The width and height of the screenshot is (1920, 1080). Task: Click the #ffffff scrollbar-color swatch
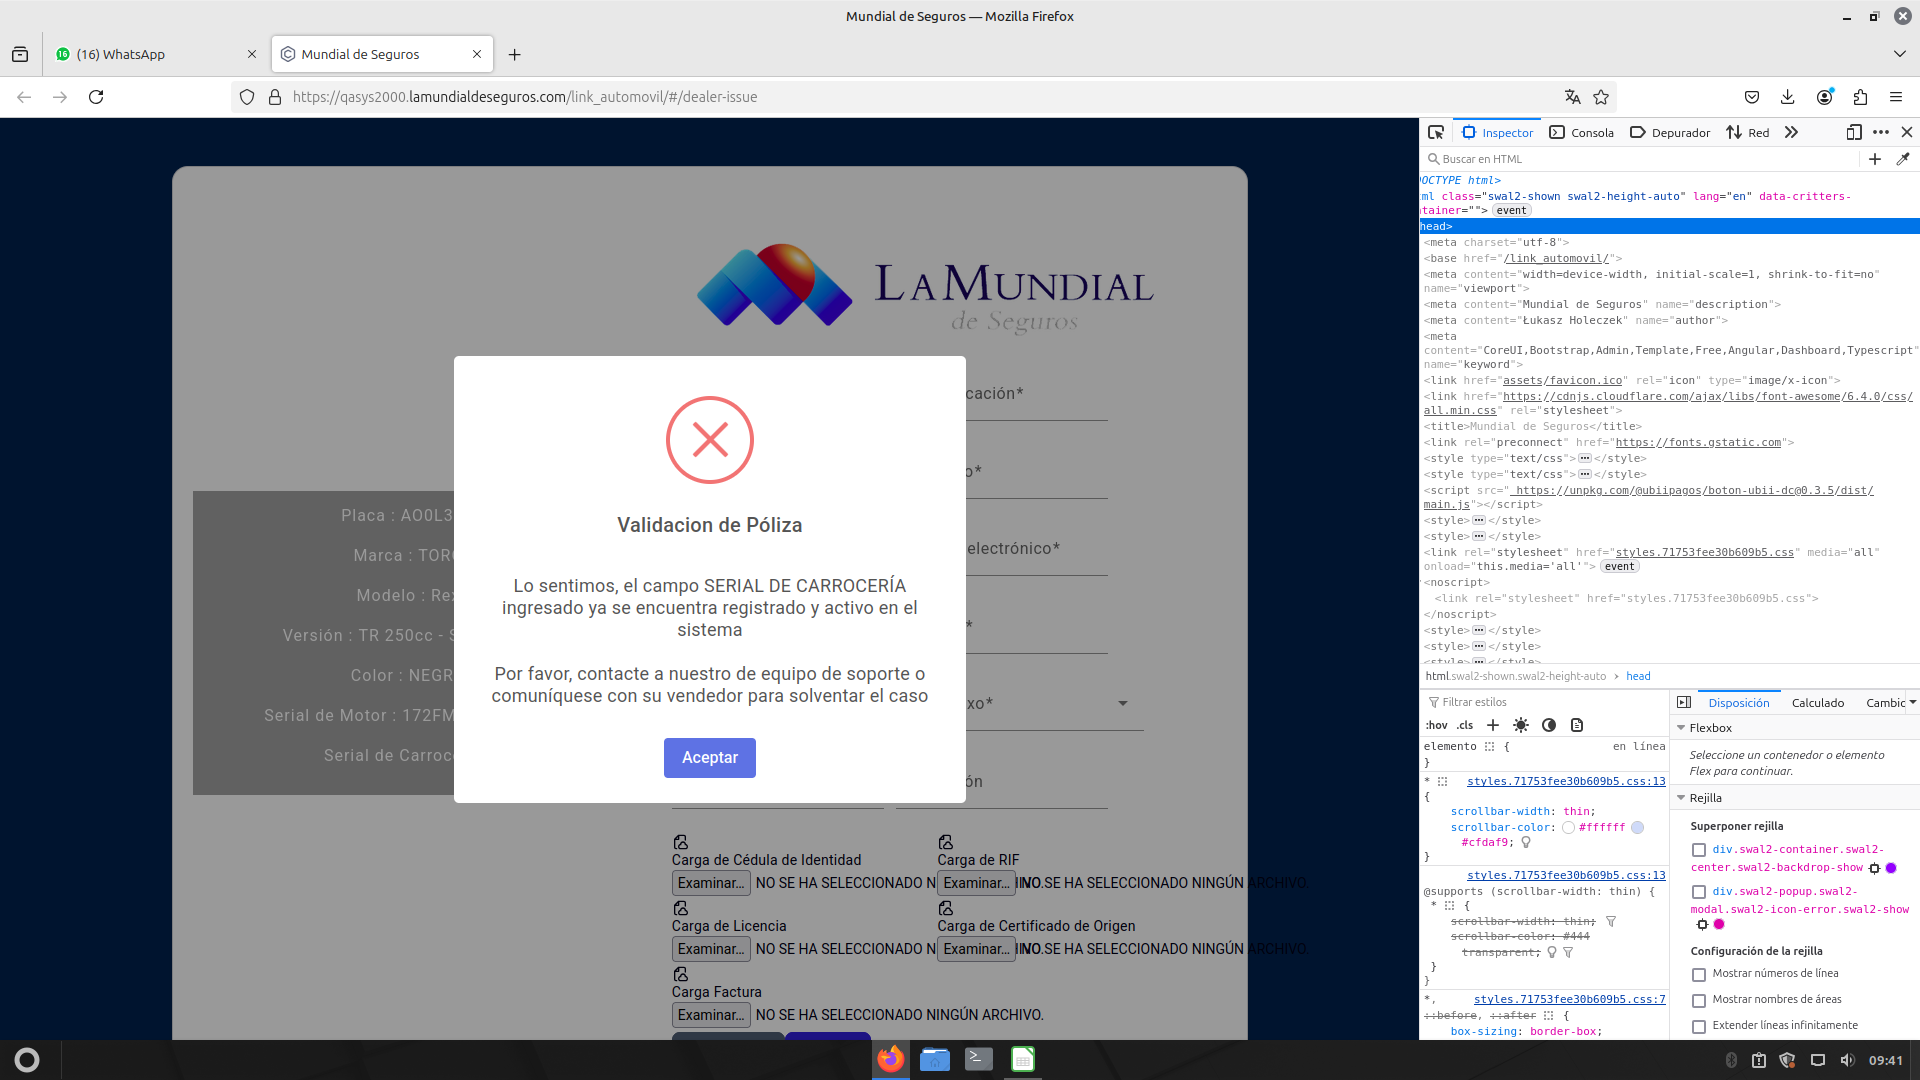1568,828
